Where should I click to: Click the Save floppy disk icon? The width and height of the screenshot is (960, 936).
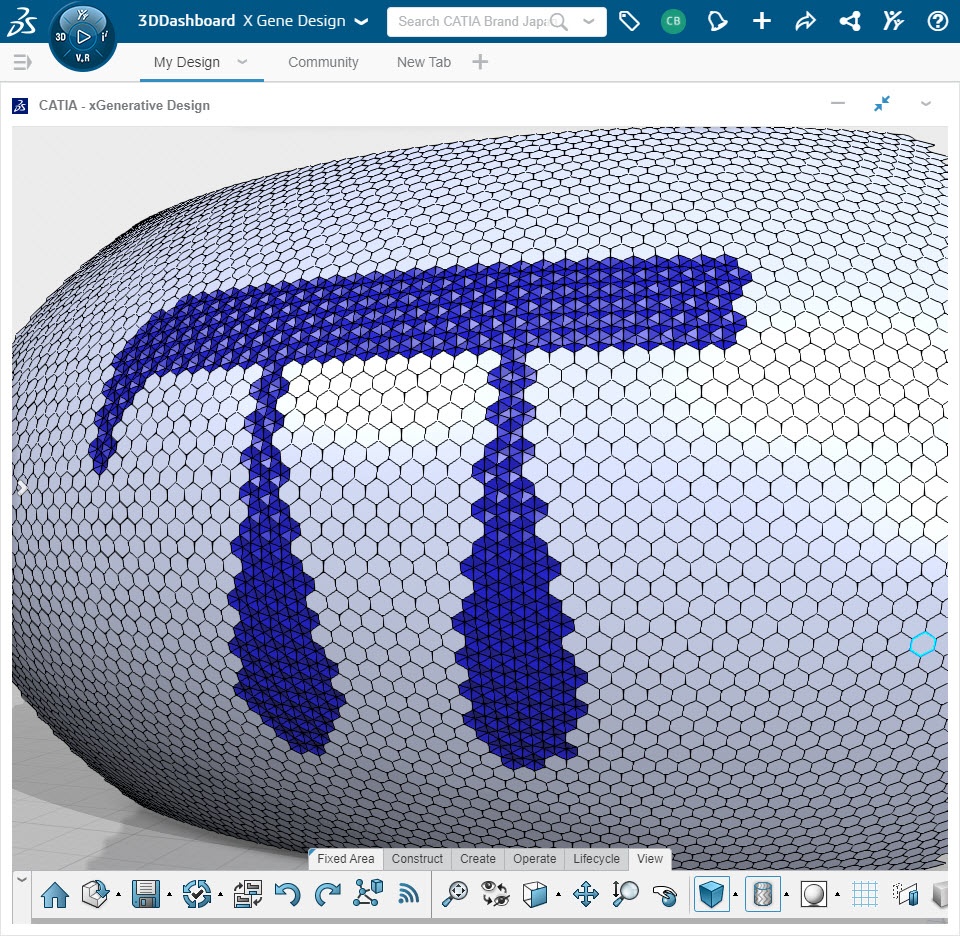pos(146,895)
